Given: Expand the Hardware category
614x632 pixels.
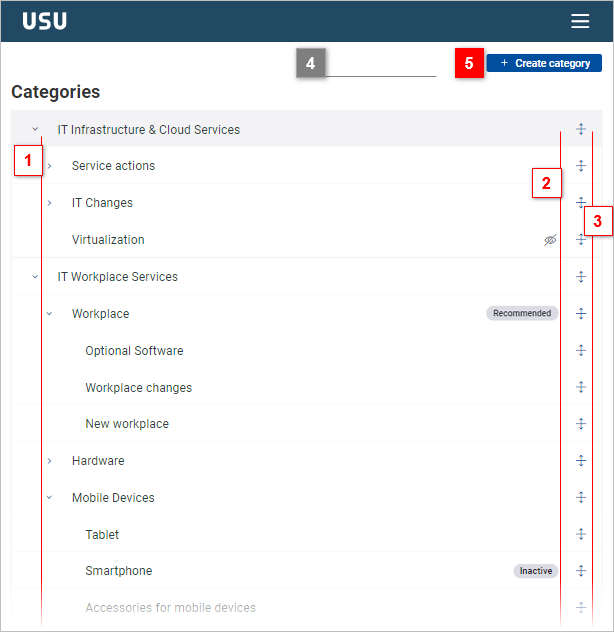Looking at the screenshot, I should tap(49, 461).
